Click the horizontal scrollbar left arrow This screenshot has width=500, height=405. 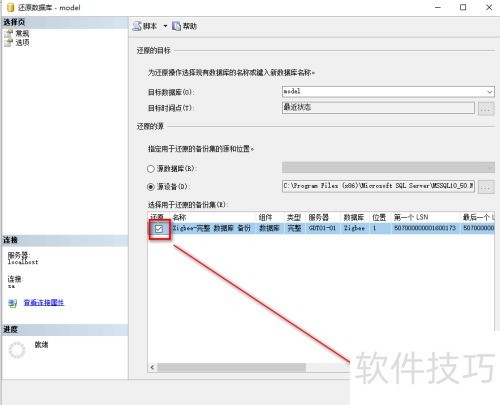(x=152, y=367)
